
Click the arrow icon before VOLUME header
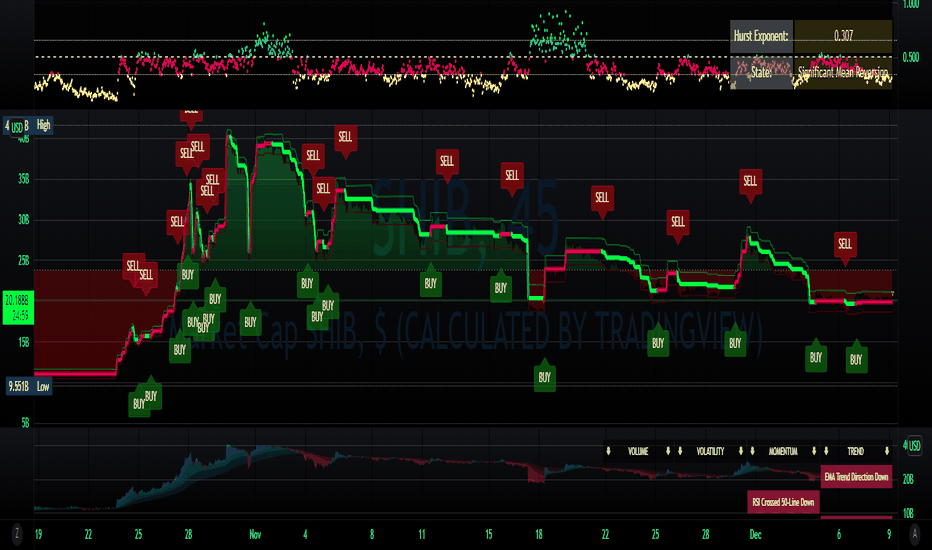click(608, 451)
